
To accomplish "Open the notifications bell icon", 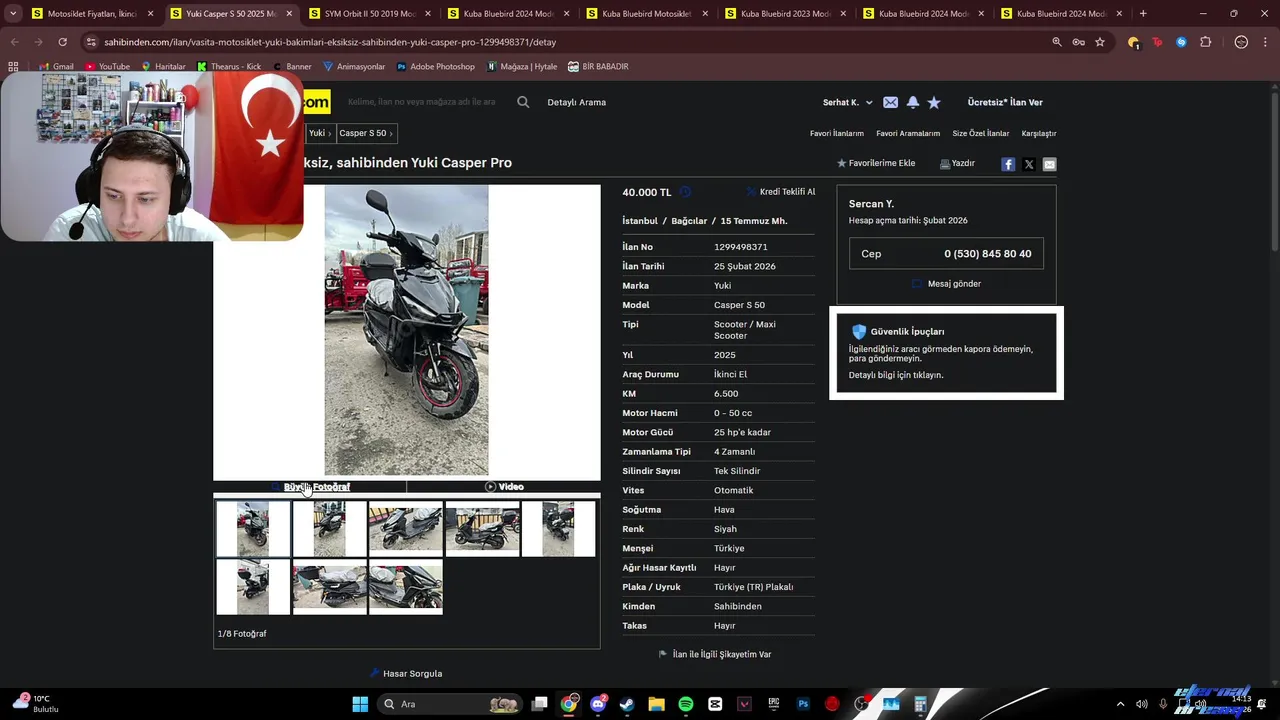I will point(912,102).
